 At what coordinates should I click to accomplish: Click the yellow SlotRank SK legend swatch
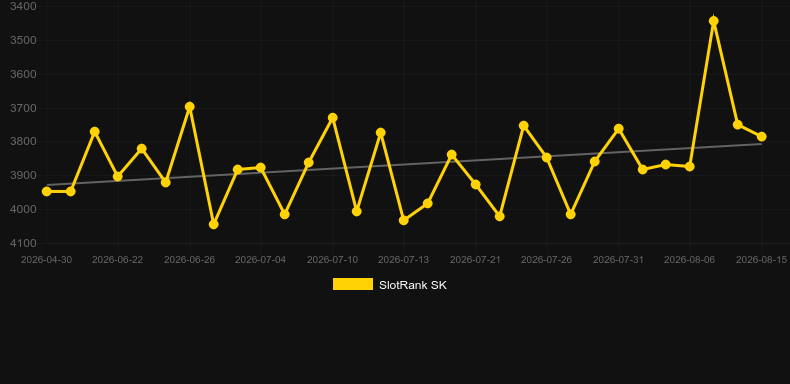click(353, 284)
